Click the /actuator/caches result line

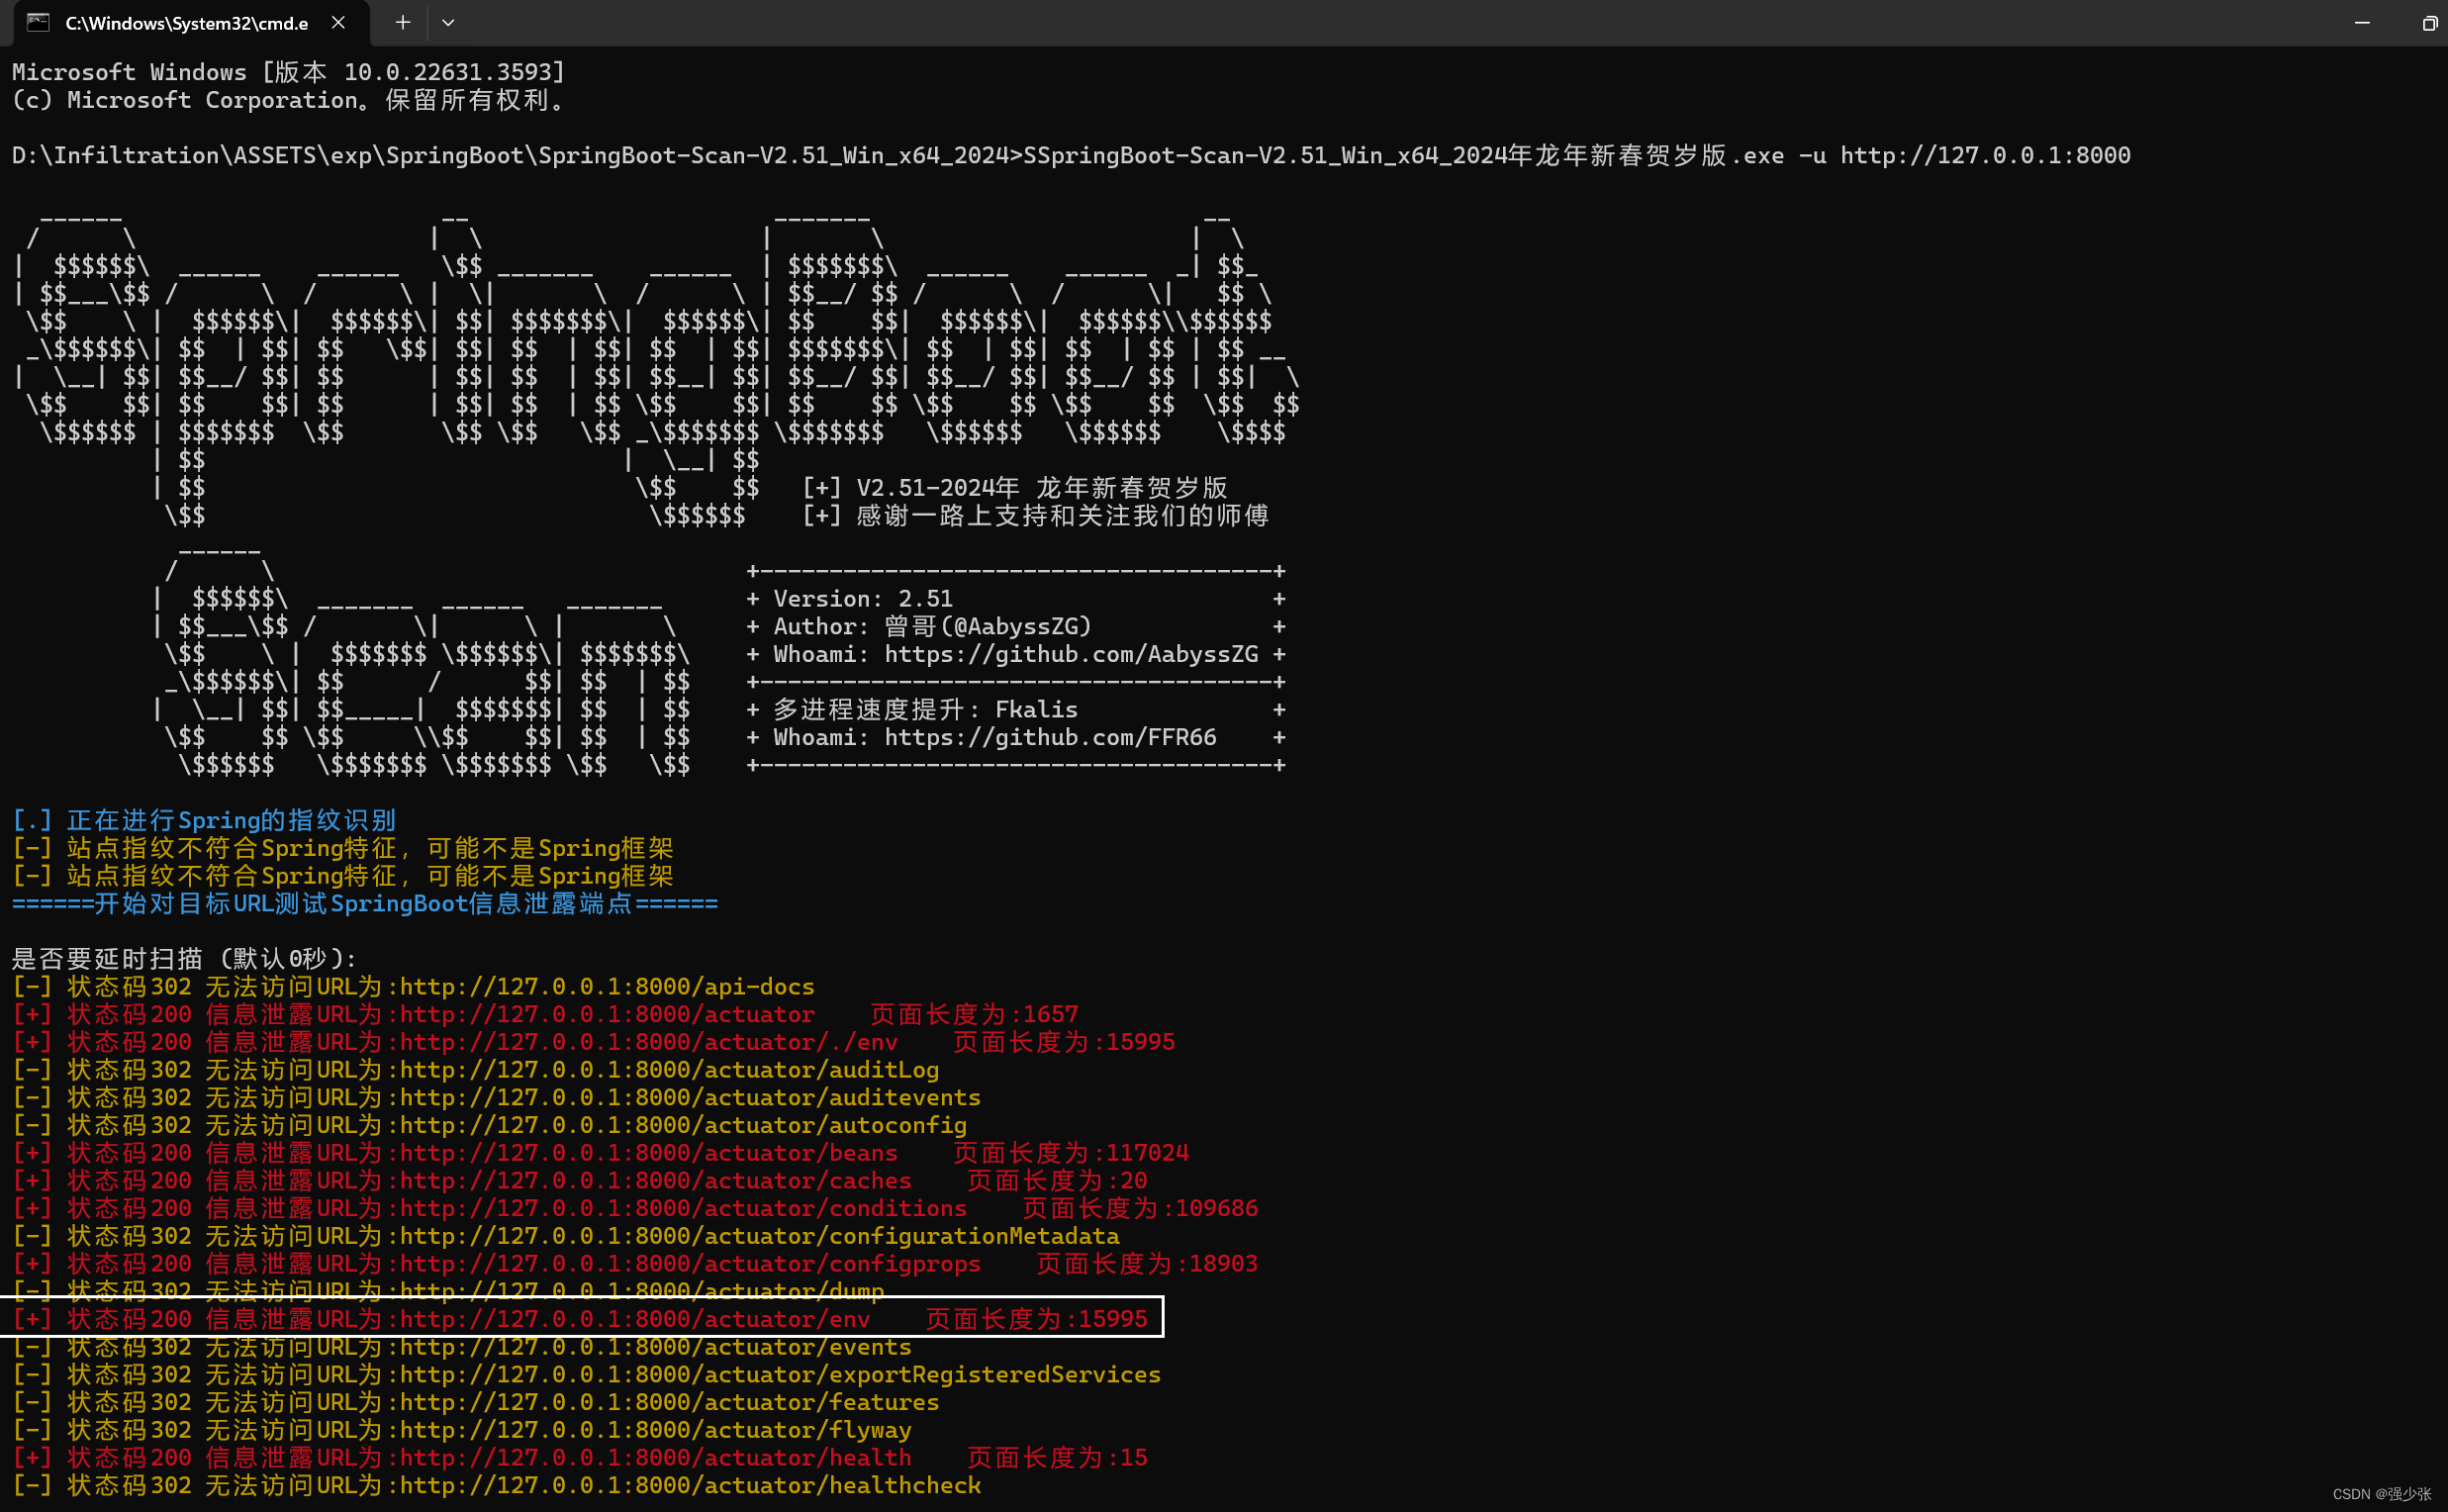pyautogui.click(x=580, y=1181)
